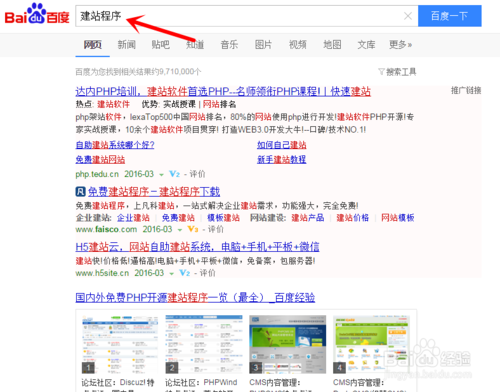Open 国内外免费PHP开源建站程序一览 result
500x392 pixels.
(195, 298)
